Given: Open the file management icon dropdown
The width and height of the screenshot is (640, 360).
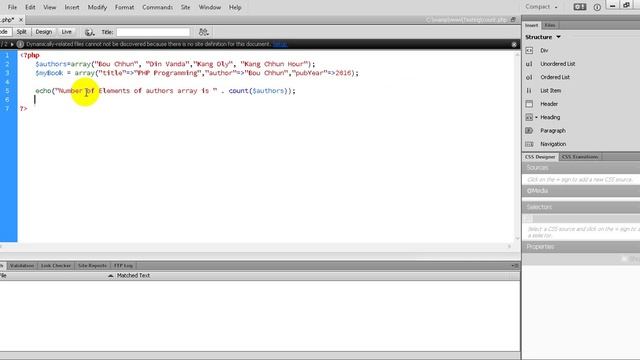Looking at the screenshot, I should [x=203, y=32].
